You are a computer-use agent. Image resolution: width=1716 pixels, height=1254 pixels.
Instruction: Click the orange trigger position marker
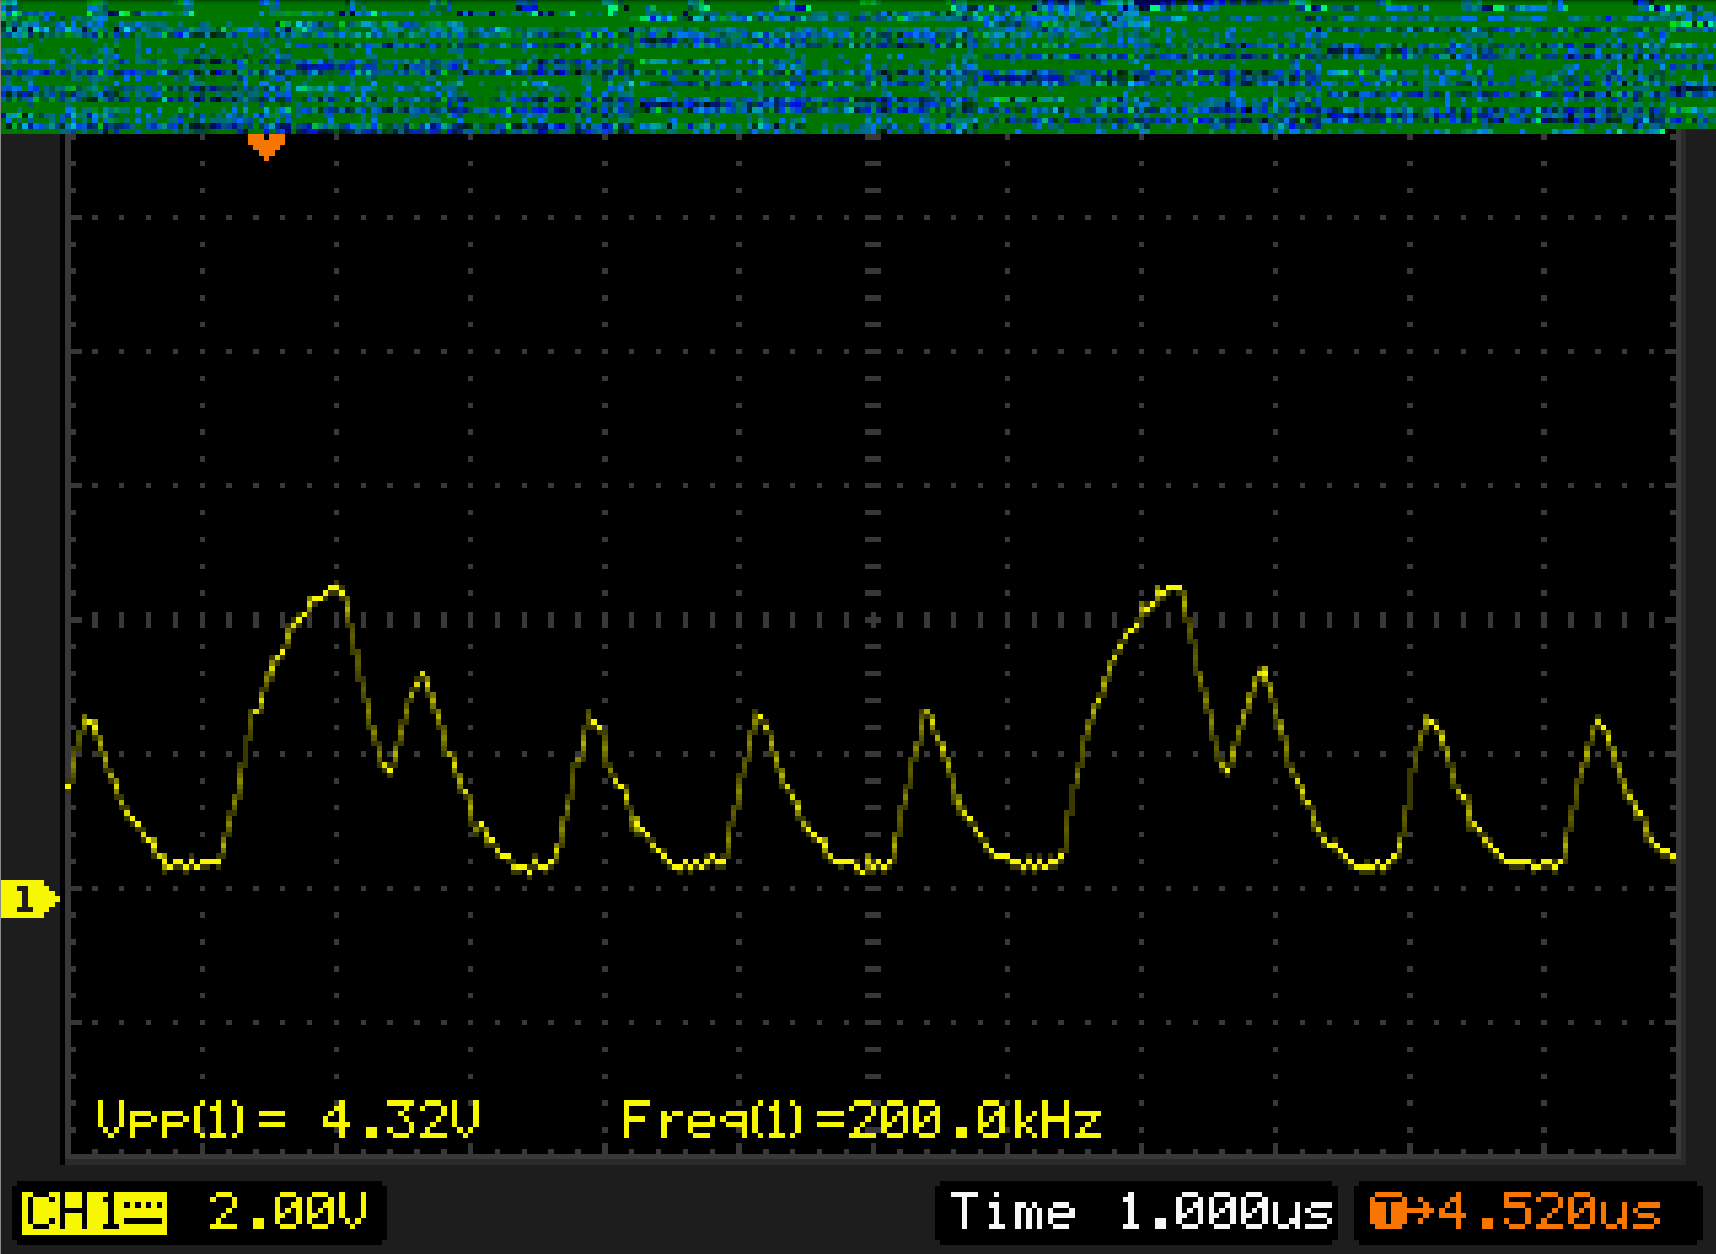click(x=266, y=146)
